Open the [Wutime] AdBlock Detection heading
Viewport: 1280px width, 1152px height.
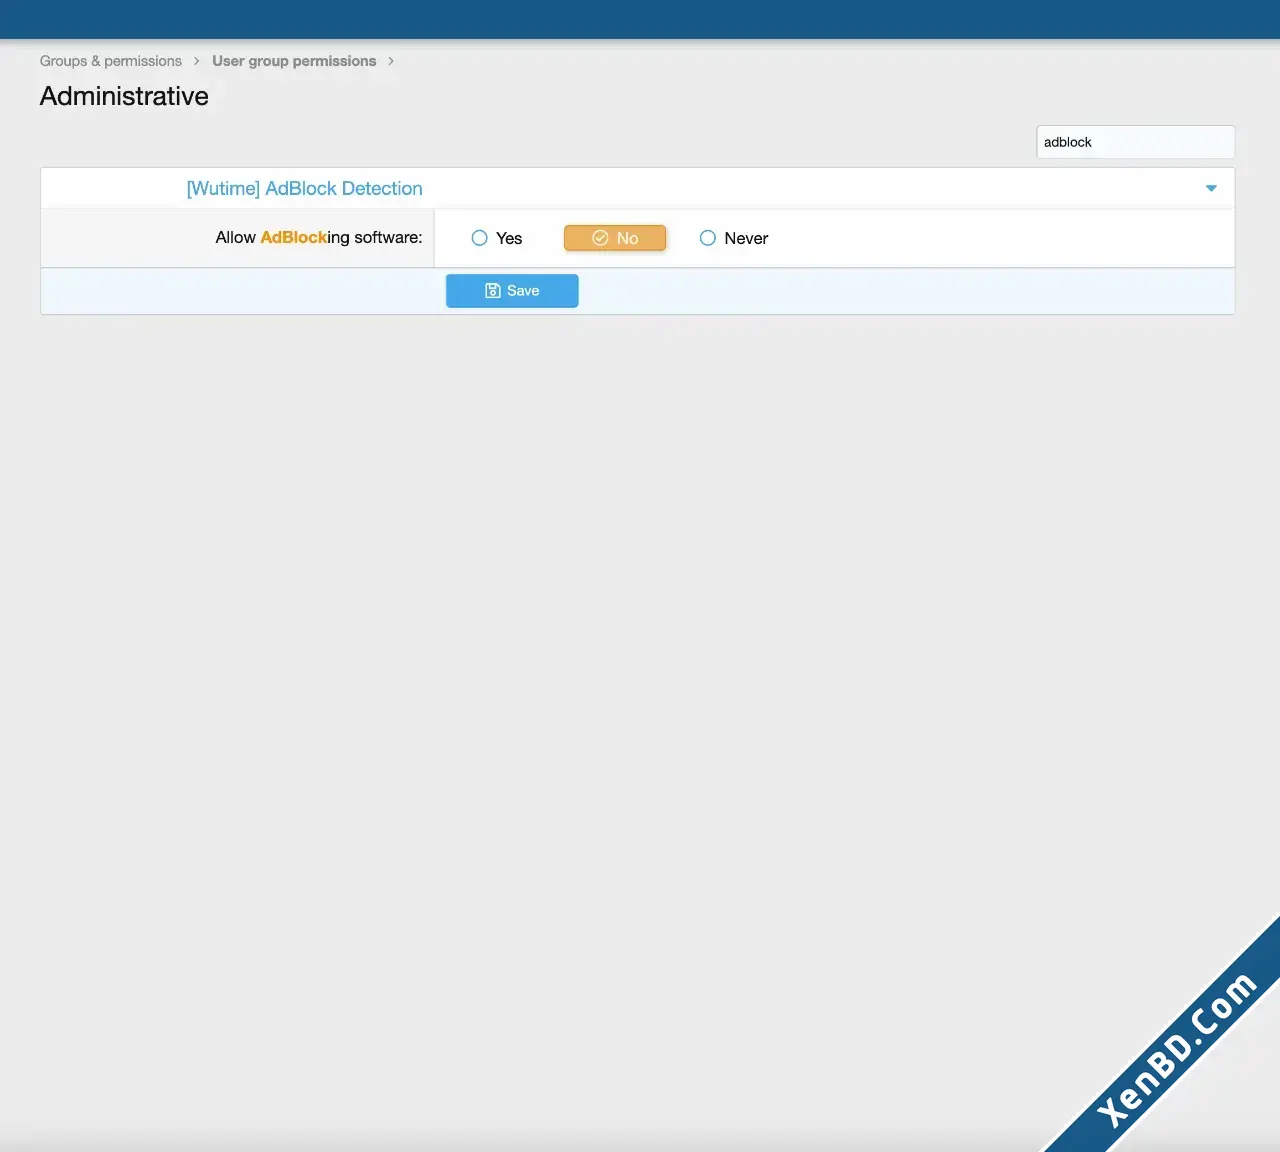coord(304,188)
